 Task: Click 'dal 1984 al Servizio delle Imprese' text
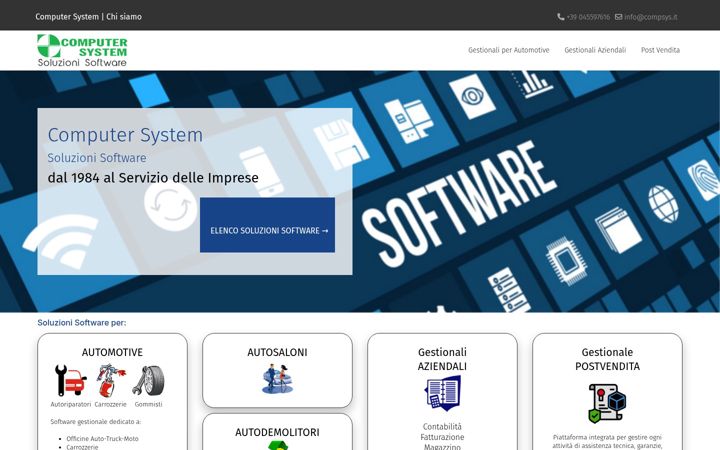pyautogui.click(x=153, y=178)
